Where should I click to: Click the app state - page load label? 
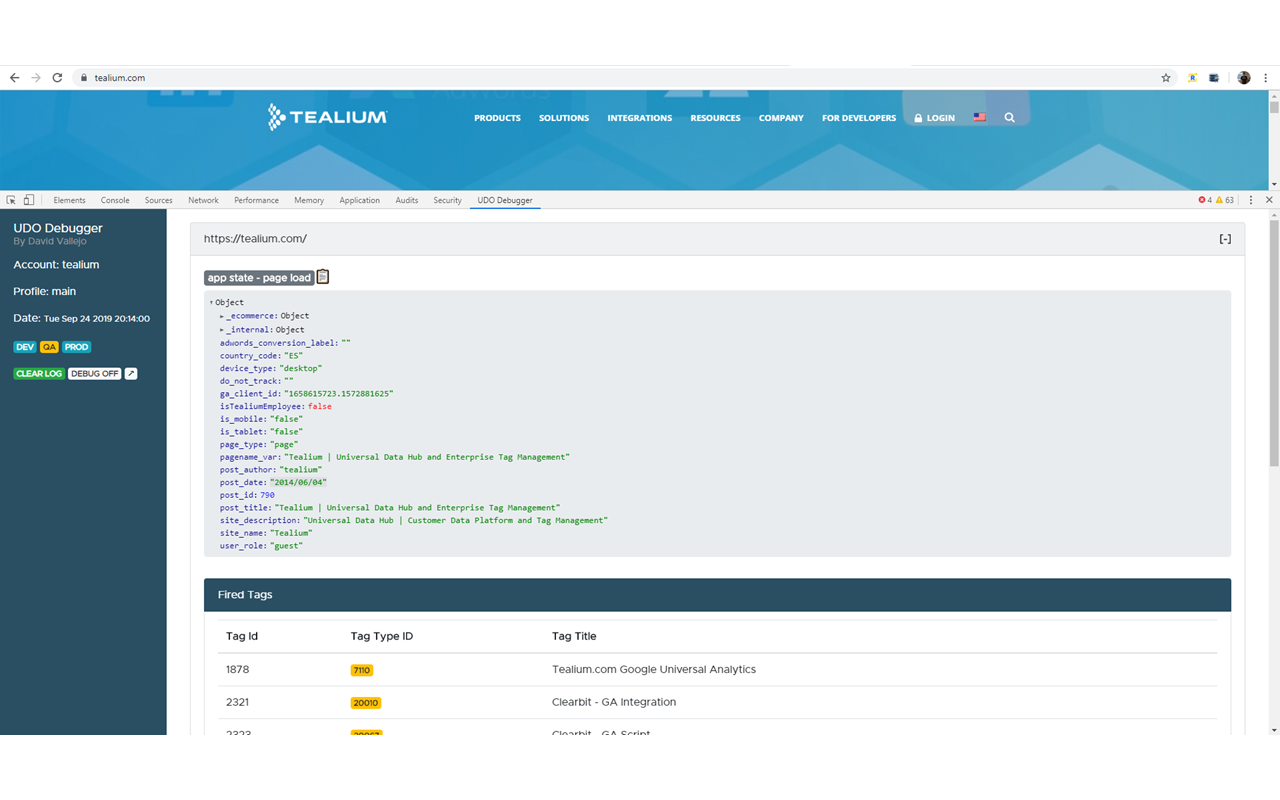259,278
